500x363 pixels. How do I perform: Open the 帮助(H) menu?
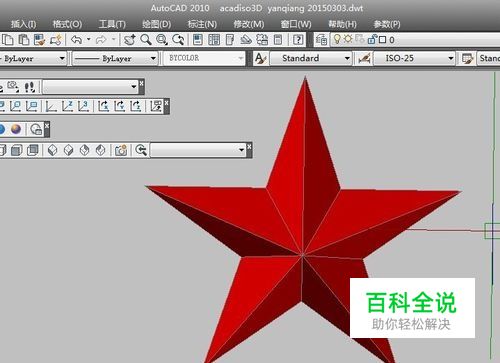pos(342,24)
